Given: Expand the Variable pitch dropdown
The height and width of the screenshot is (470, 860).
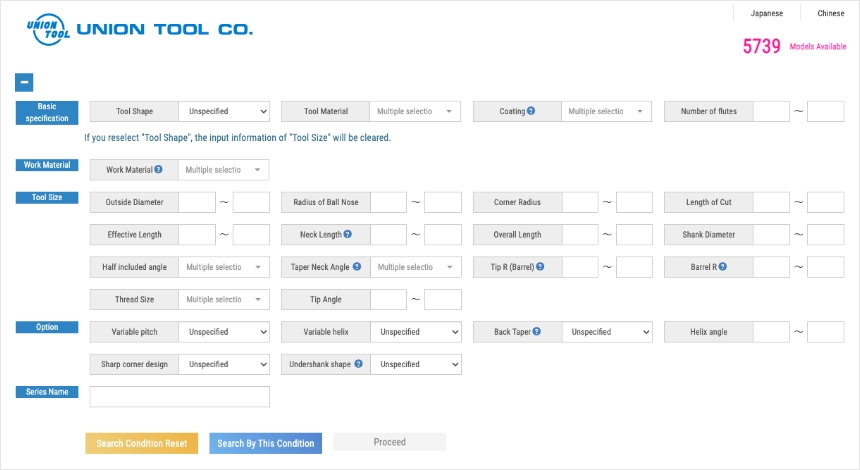Looking at the screenshot, I should click(x=224, y=332).
